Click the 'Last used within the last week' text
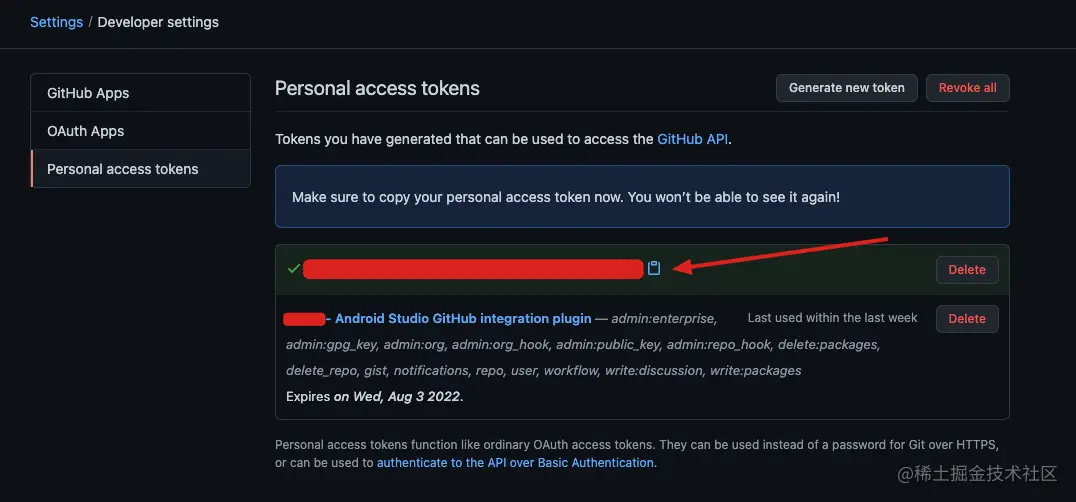The height and width of the screenshot is (502, 1076). pos(832,318)
